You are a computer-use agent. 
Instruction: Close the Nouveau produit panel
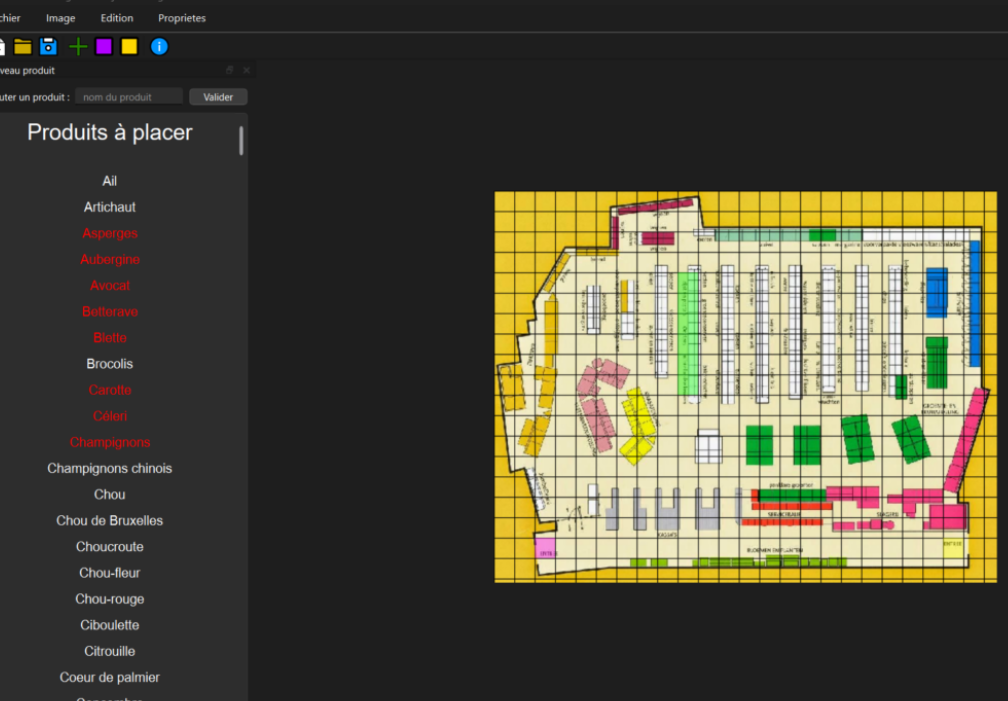pos(246,70)
